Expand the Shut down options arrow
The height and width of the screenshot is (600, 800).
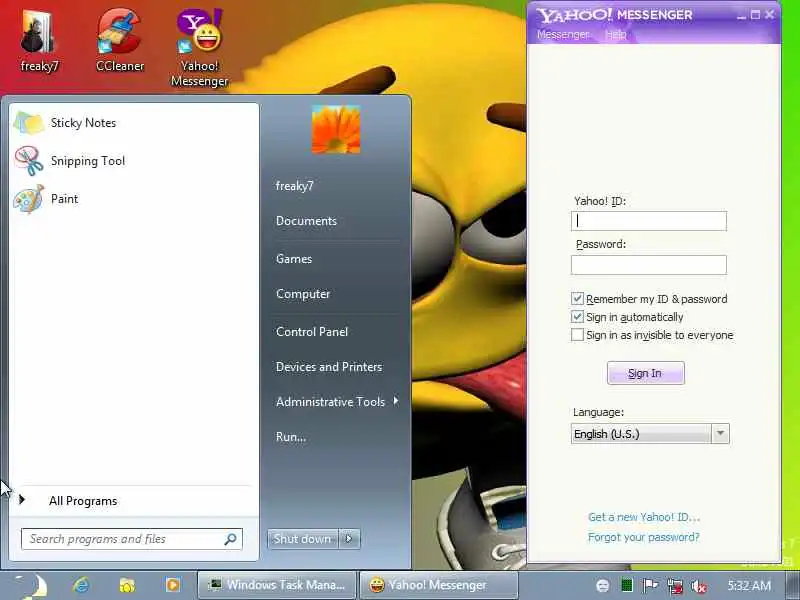point(349,539)
